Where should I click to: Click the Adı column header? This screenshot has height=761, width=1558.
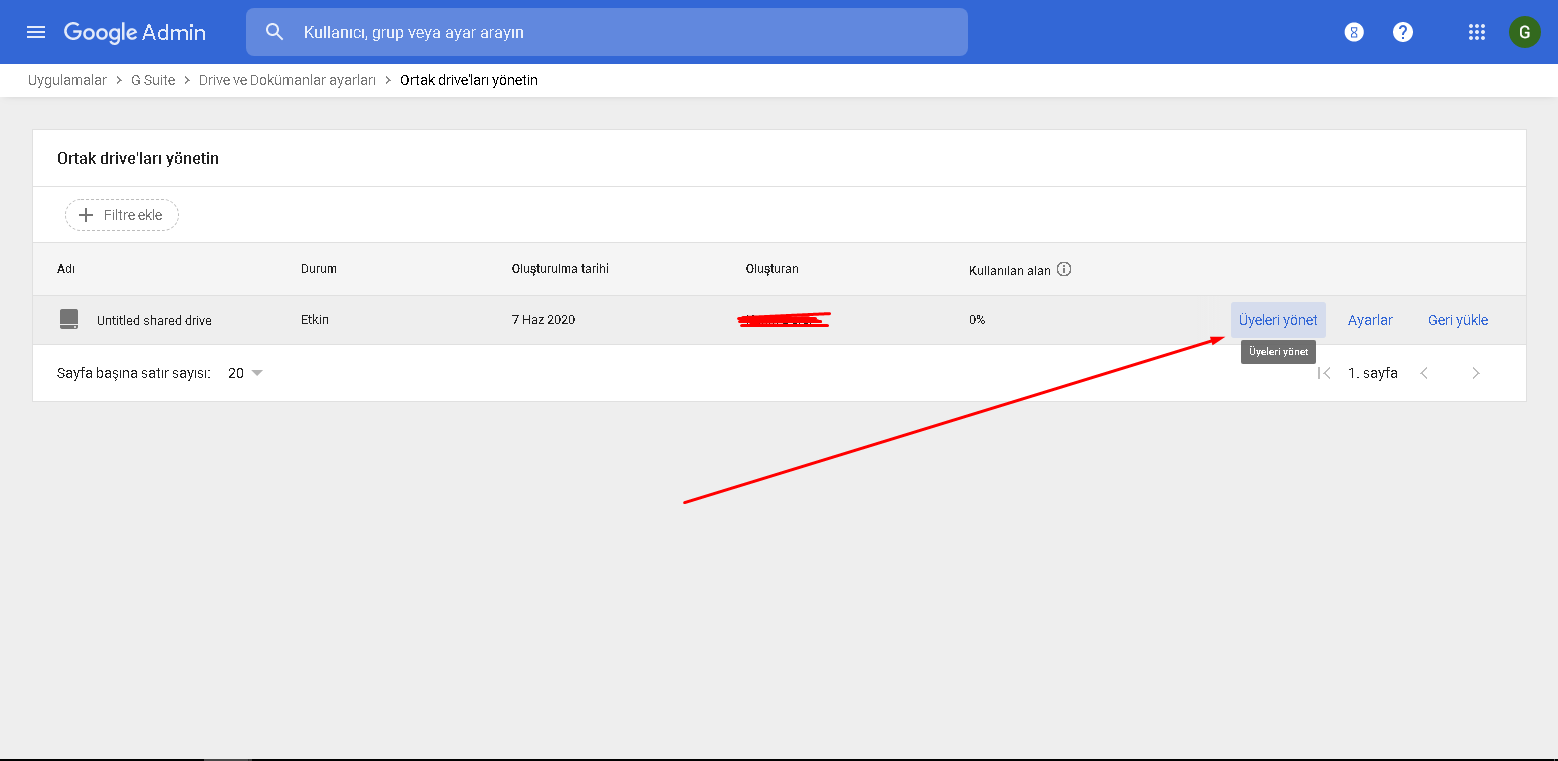point(66,269)
